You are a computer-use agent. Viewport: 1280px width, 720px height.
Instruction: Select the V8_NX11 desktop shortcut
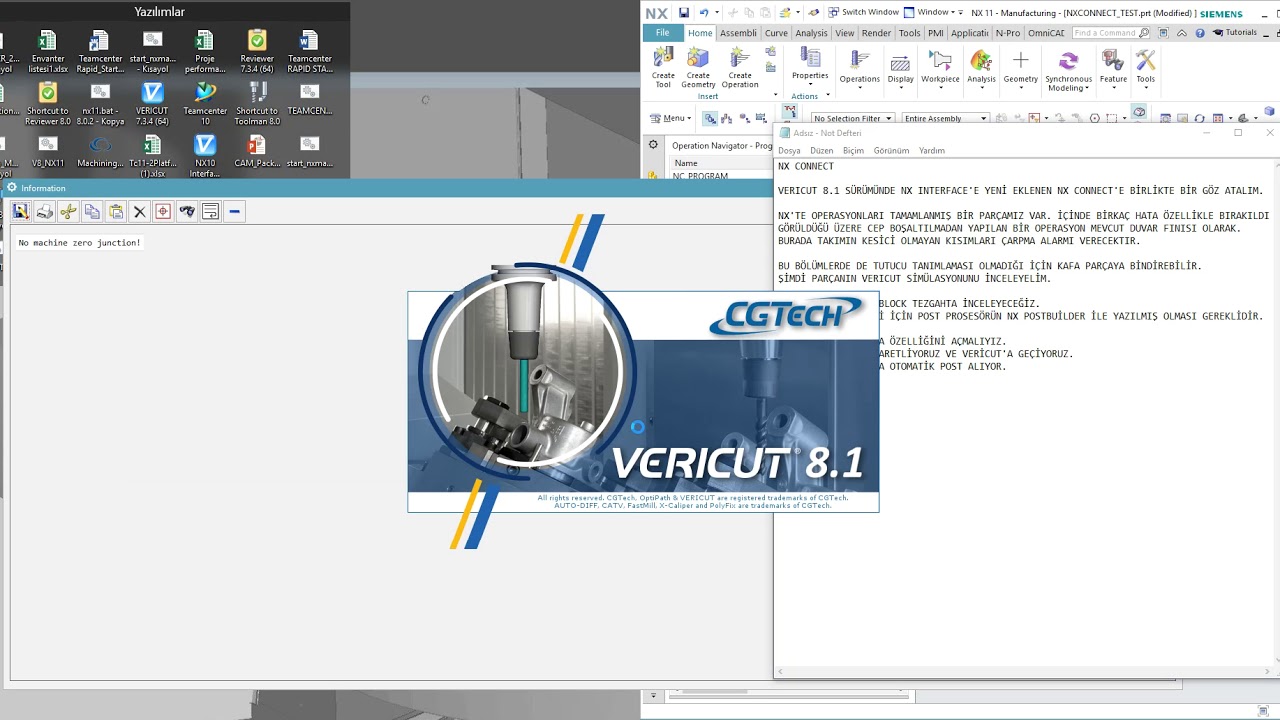[48, 152]
